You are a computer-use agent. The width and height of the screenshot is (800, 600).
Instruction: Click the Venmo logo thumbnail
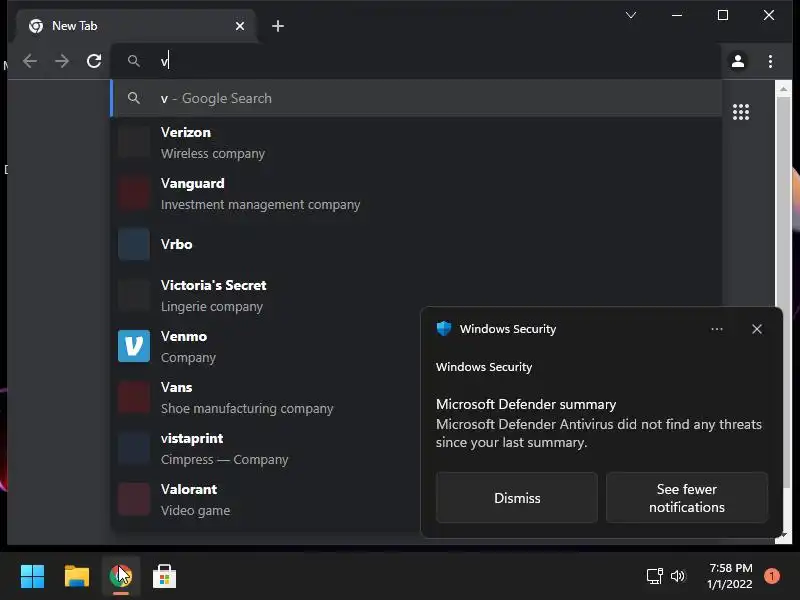[134, 346]
